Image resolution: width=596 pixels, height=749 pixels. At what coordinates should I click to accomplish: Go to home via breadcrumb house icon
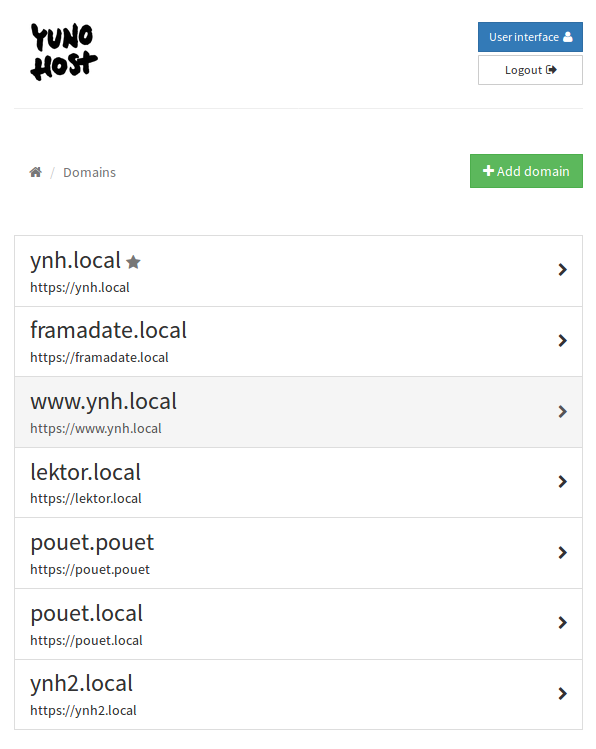[x=35, y=172]
